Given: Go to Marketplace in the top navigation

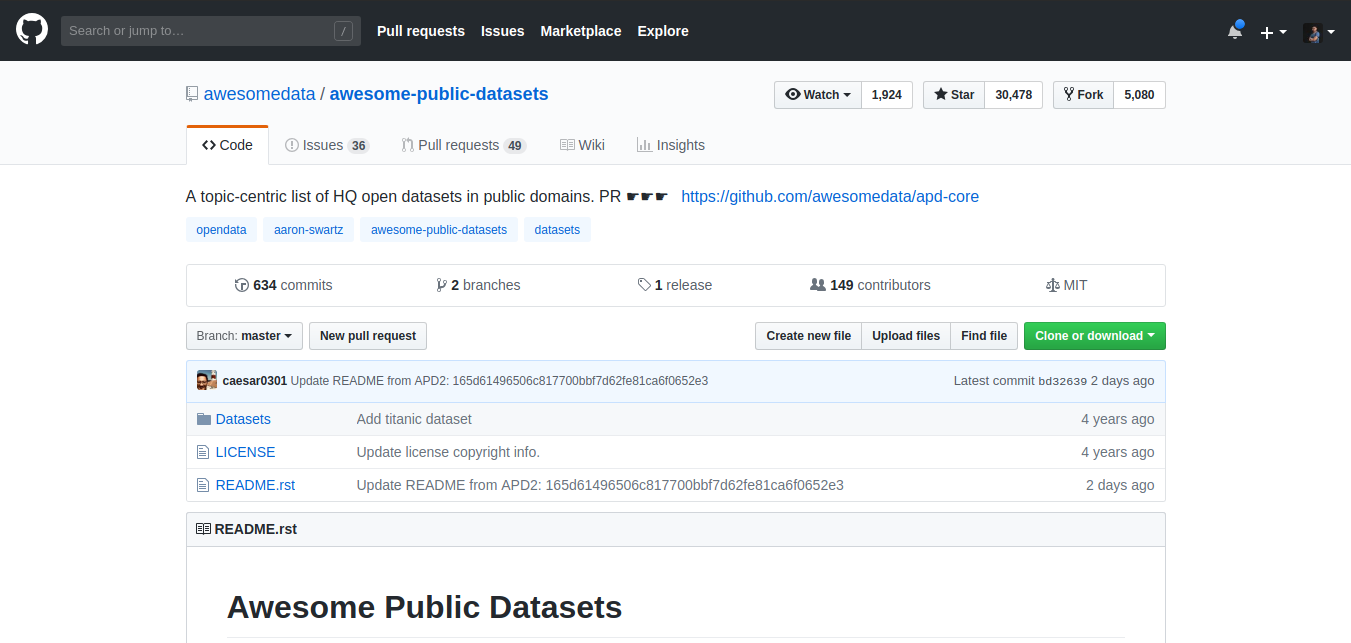Looking at the screenshot, I should [581, 31].
